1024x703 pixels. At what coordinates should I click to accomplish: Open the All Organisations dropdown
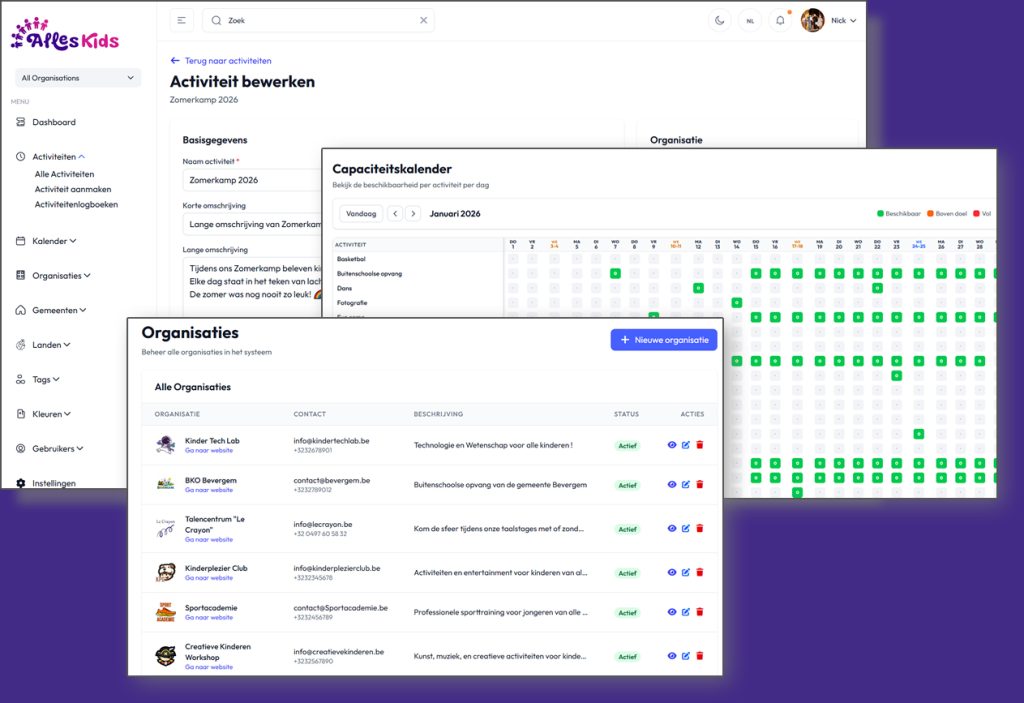point(77,78)
